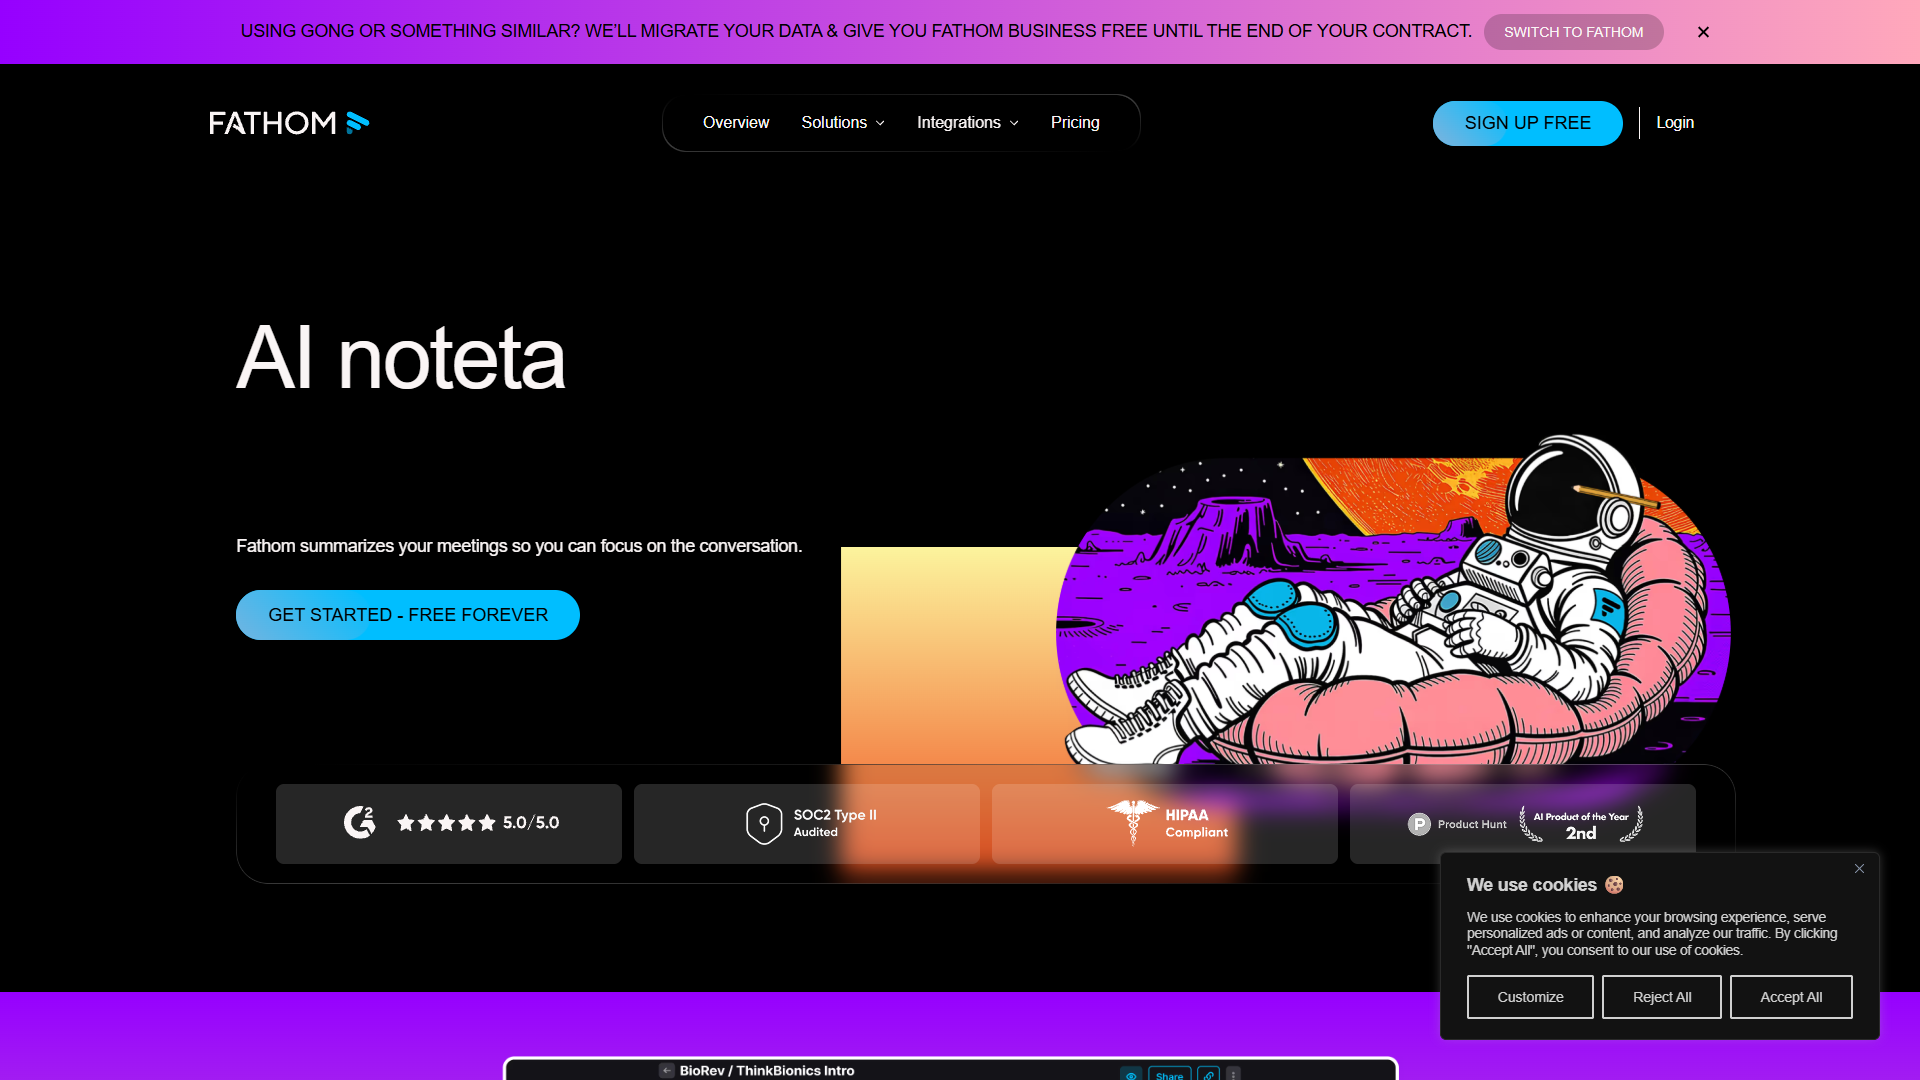Close the Gong migration promo banner
1920x1080 pixels.
pyautogui.click(x=1703, y=32)
